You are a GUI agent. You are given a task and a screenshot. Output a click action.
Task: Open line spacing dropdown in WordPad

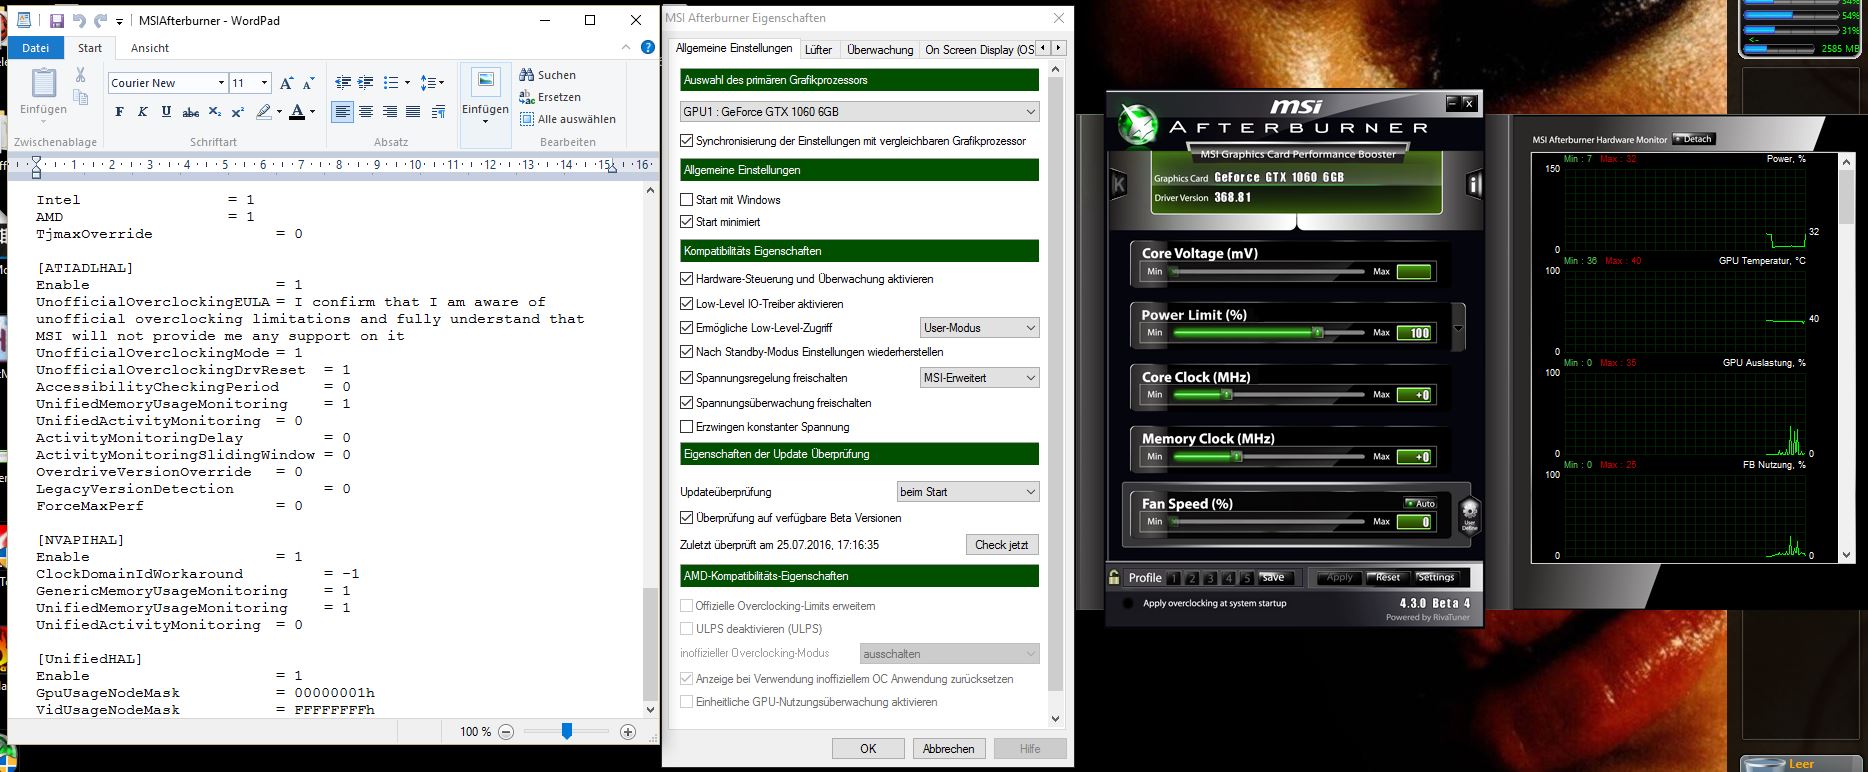432,83
